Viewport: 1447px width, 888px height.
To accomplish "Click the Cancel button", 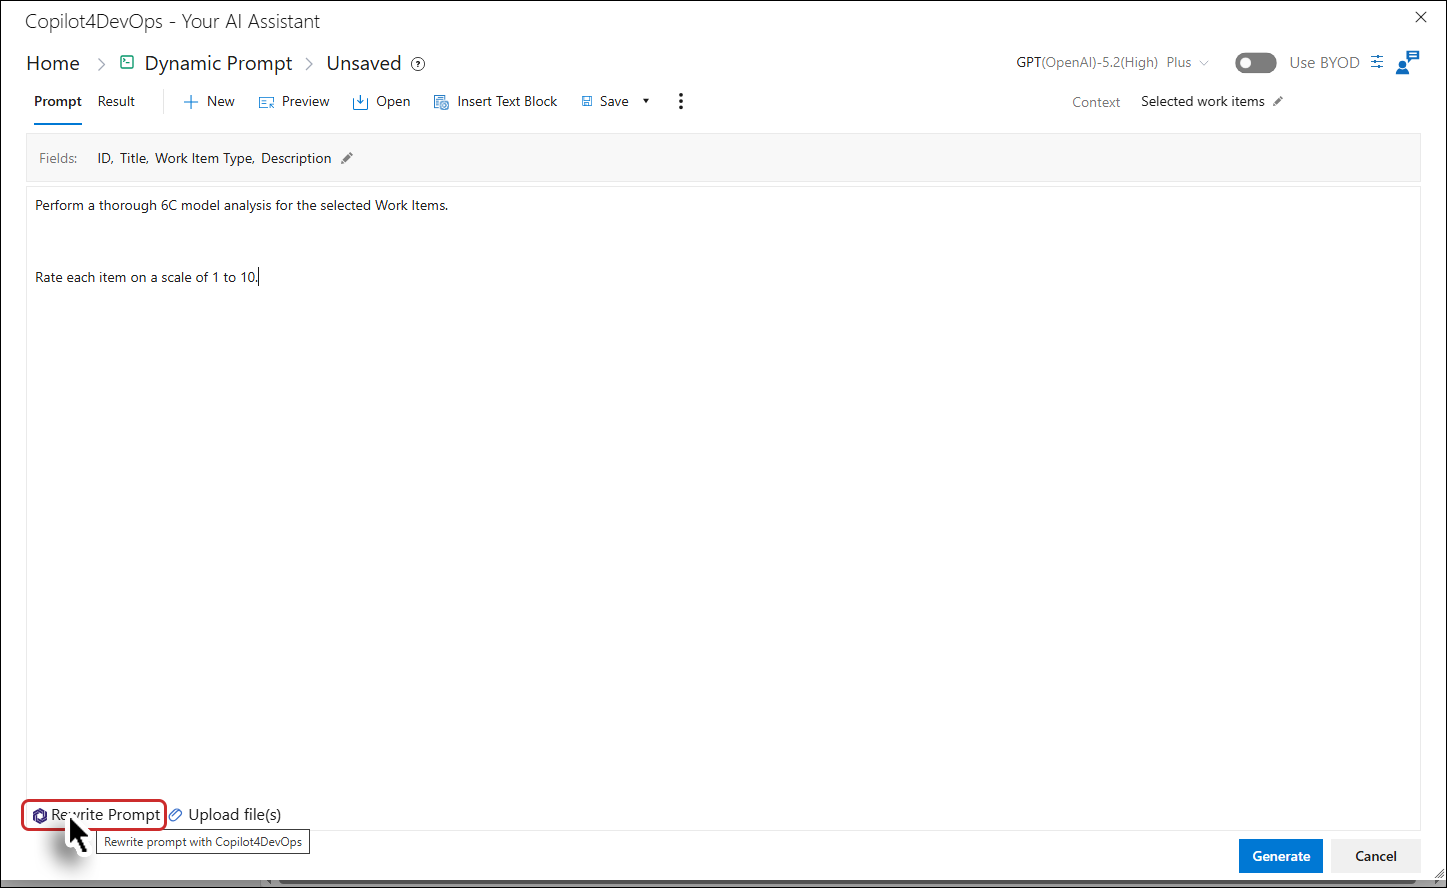I will coord(1375,856).
